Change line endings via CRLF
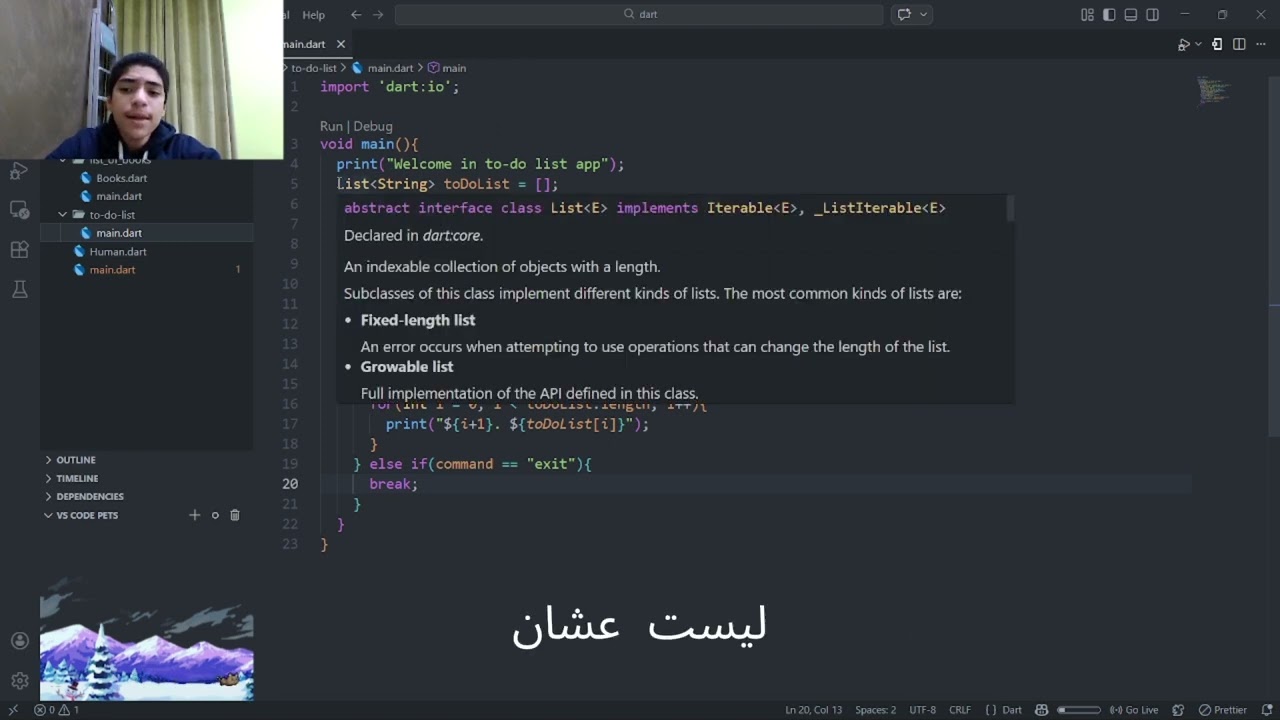This screenshot has width=1280, height=720. (960, 710)
